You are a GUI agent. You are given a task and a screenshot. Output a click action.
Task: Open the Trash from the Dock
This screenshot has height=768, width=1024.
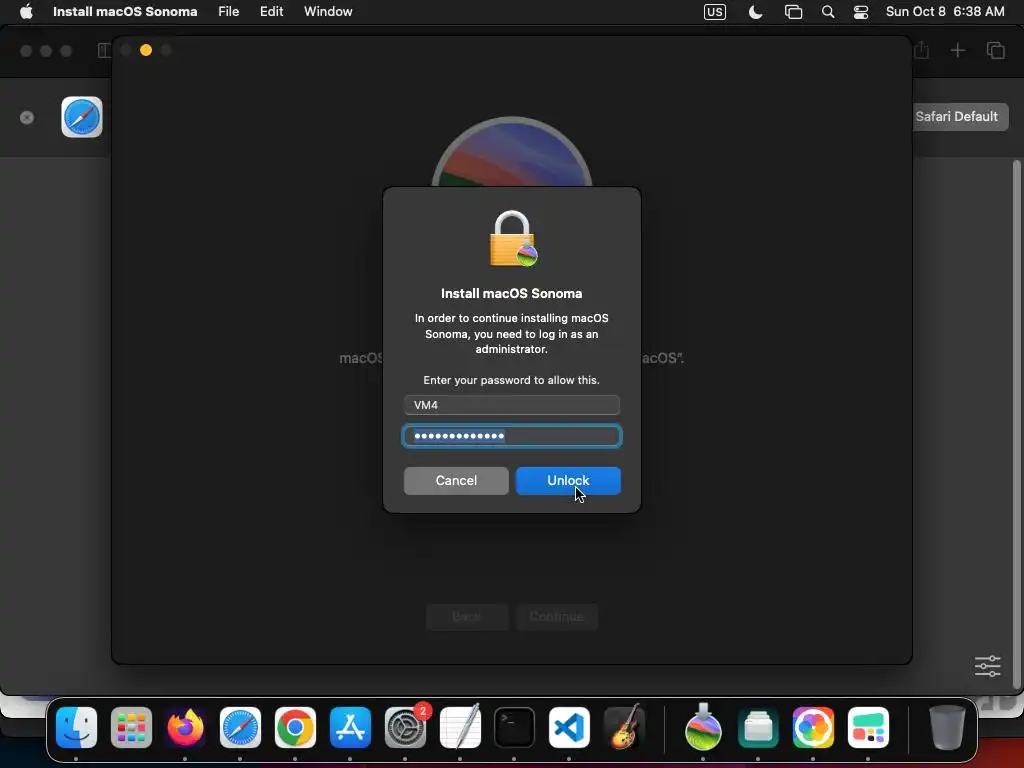(x=947, y=728)
